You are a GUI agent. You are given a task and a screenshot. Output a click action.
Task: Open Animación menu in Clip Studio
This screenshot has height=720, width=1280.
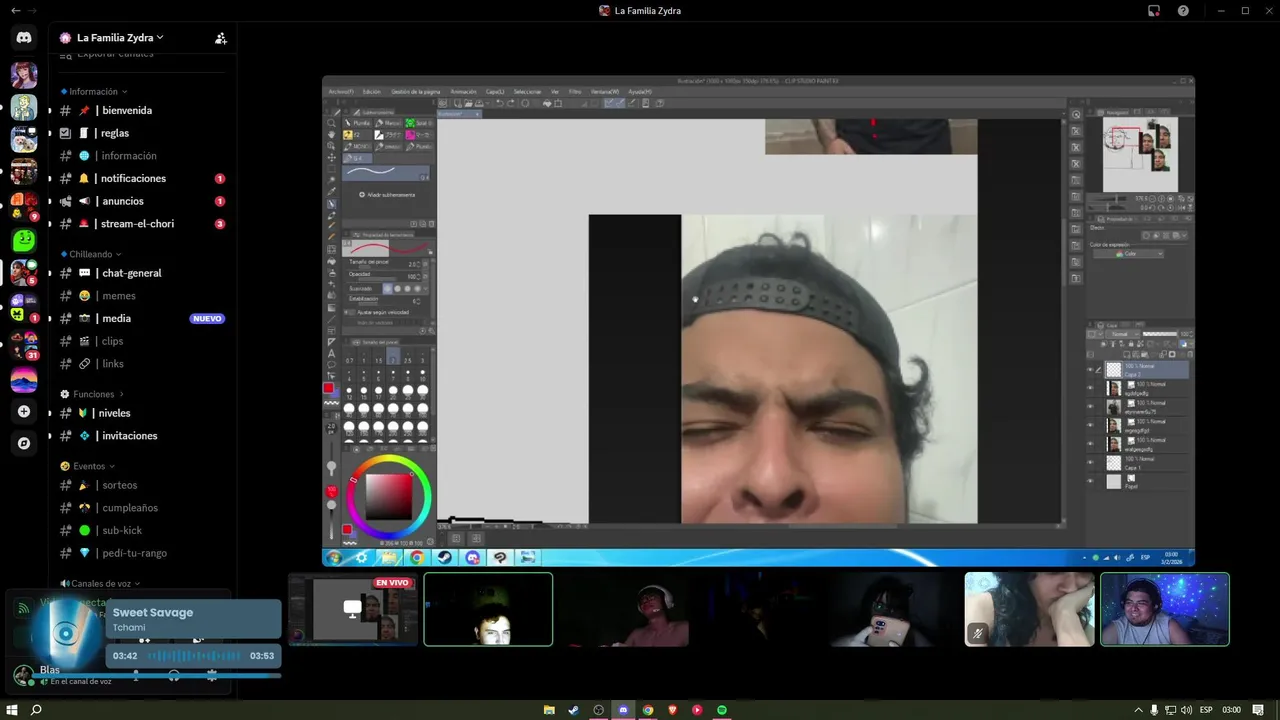(x=463, y=91)
